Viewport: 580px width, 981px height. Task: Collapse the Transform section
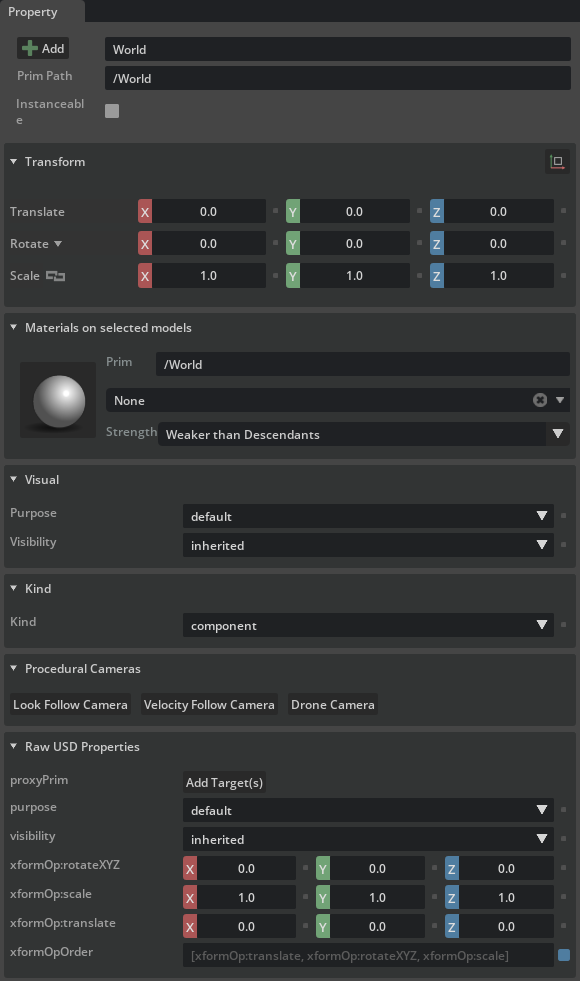pyautogui.click(x=14, y=162)
